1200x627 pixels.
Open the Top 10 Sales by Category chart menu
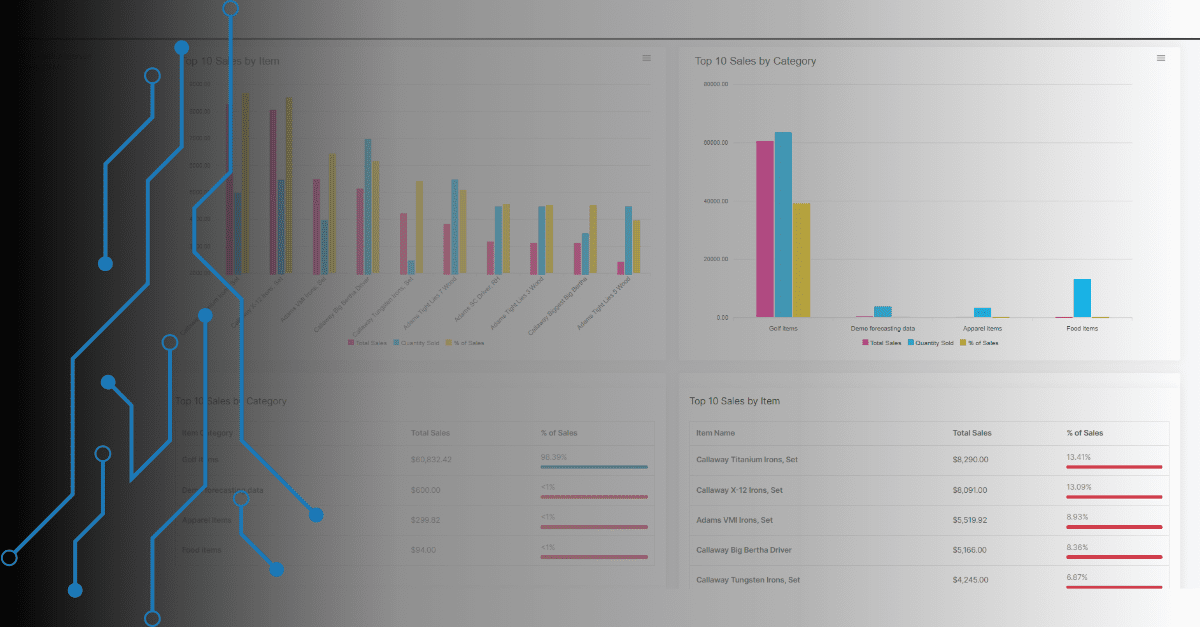(1160, 58)
